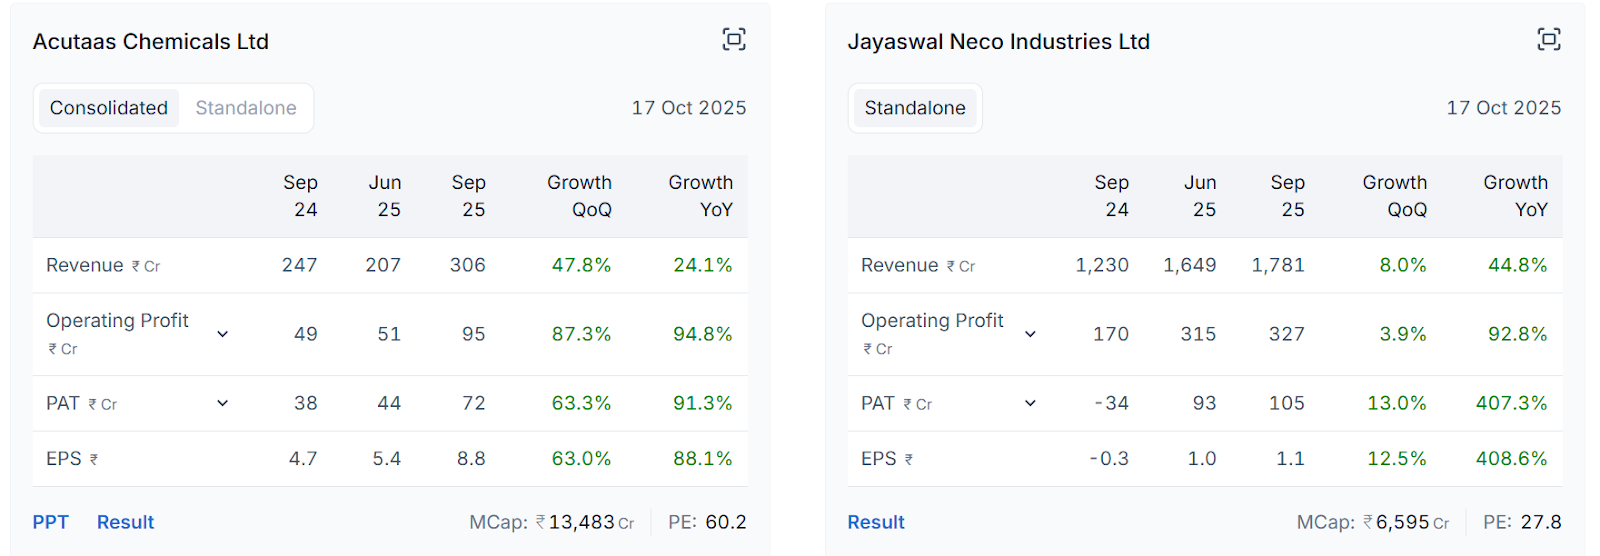Click Acutaas revenue QoQ growth 47.8%
This screenshot has width=1600, height=556.
click(x=581, y=265)
